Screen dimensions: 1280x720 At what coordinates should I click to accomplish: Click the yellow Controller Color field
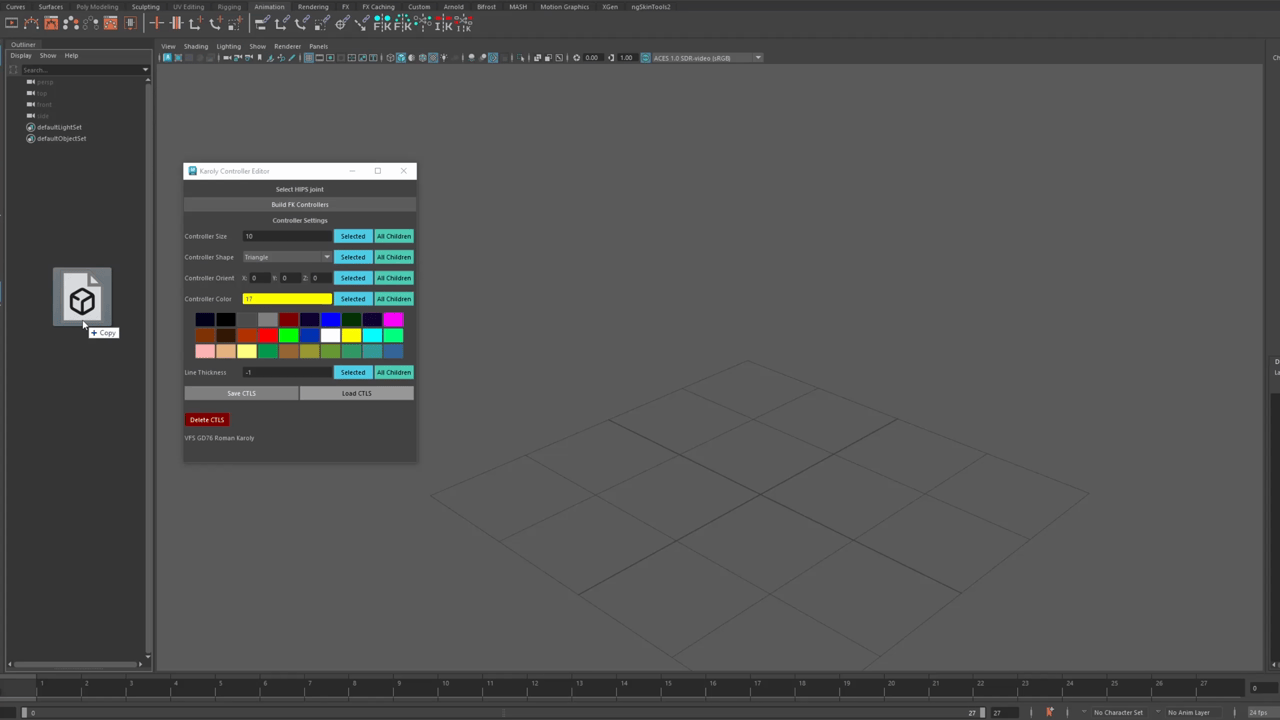click(287, 299)
